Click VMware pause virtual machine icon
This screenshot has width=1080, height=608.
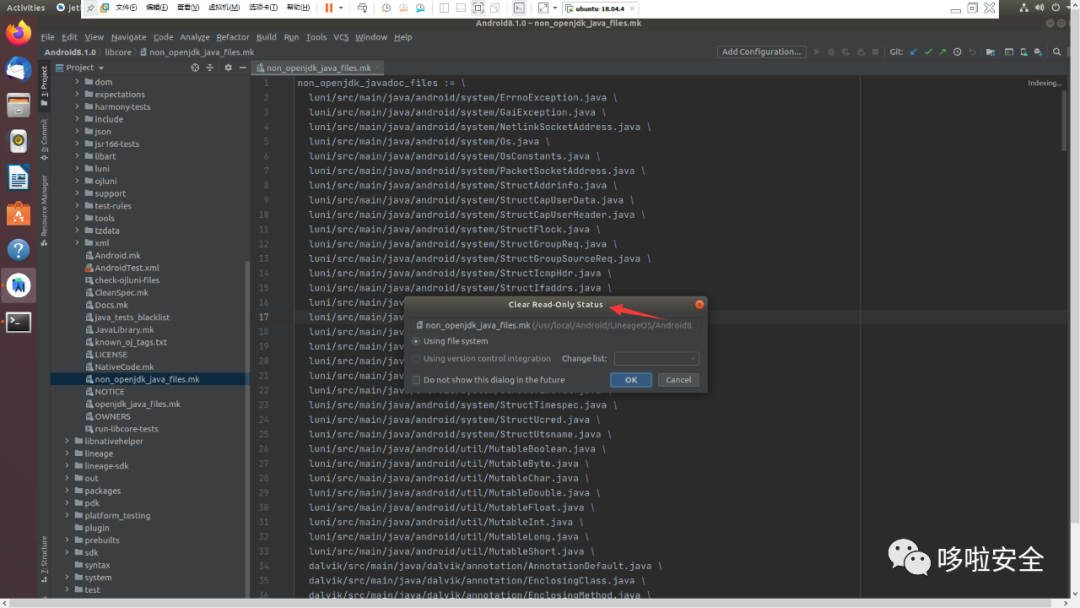pos(329,8)
